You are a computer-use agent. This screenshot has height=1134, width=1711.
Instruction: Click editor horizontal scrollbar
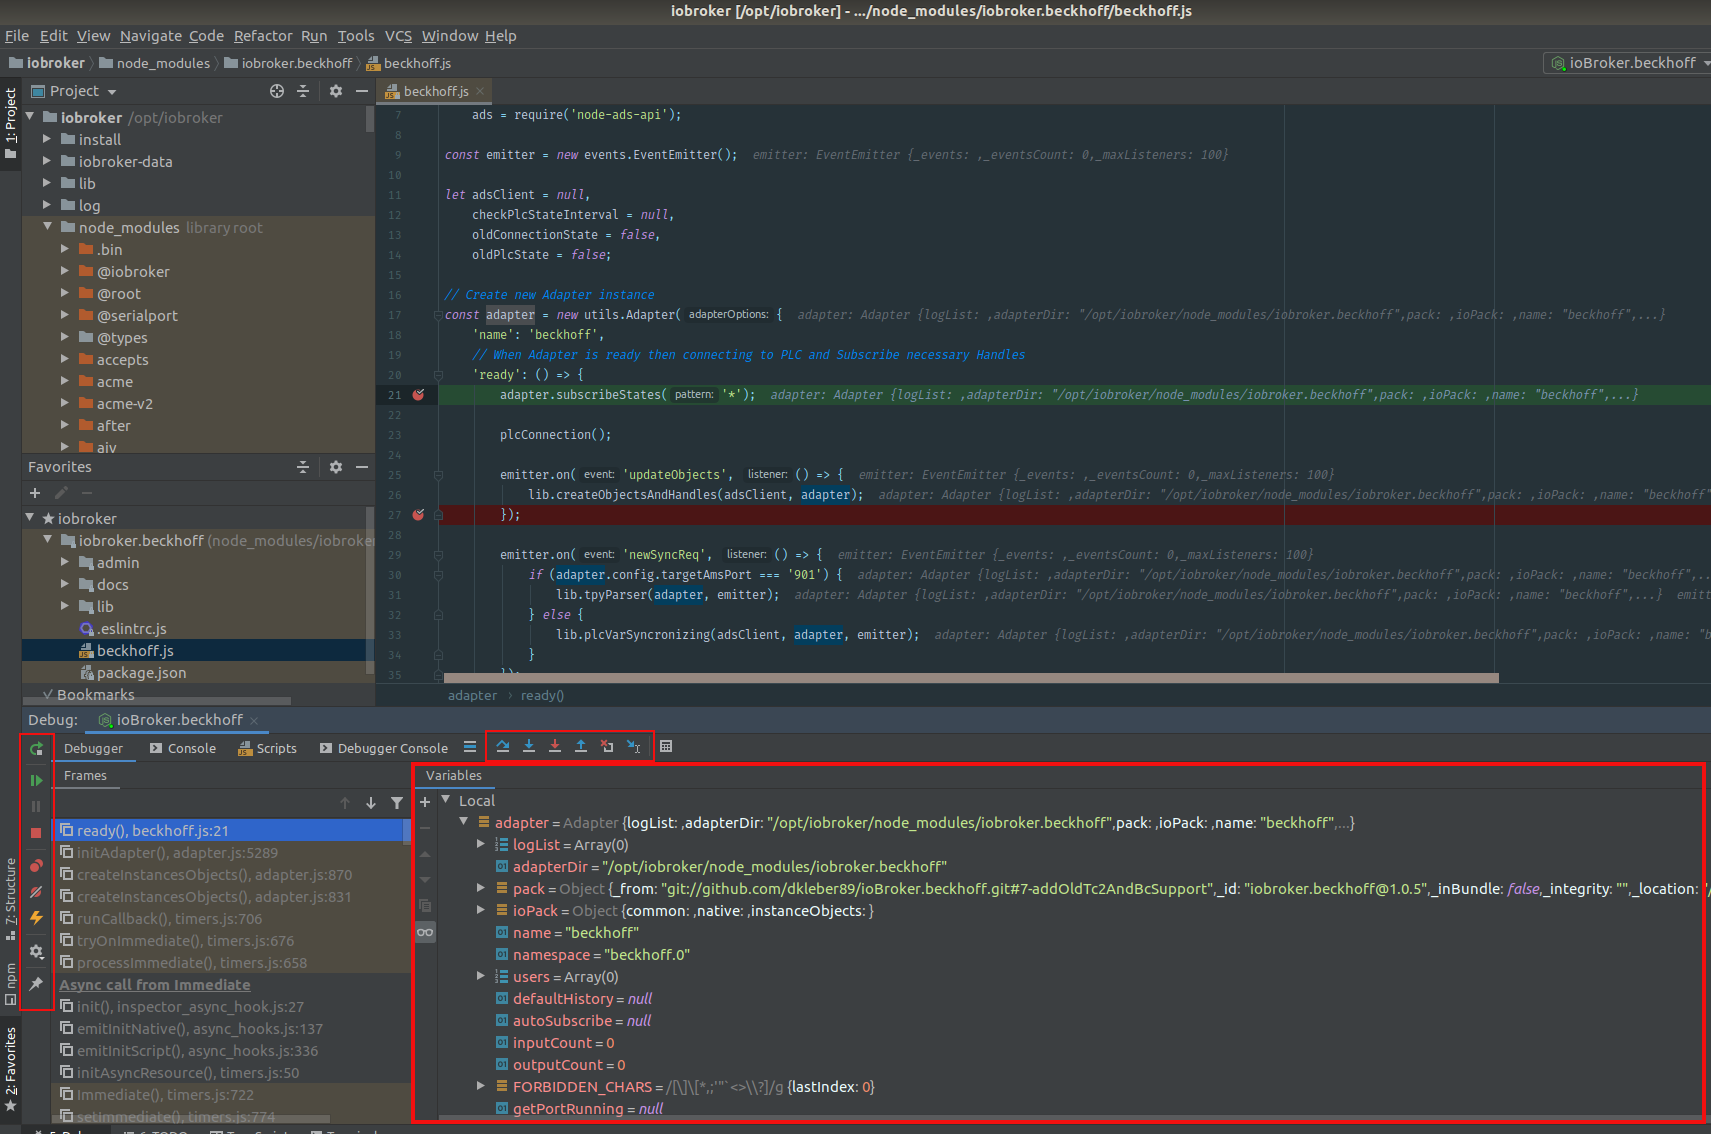point(971,678)
